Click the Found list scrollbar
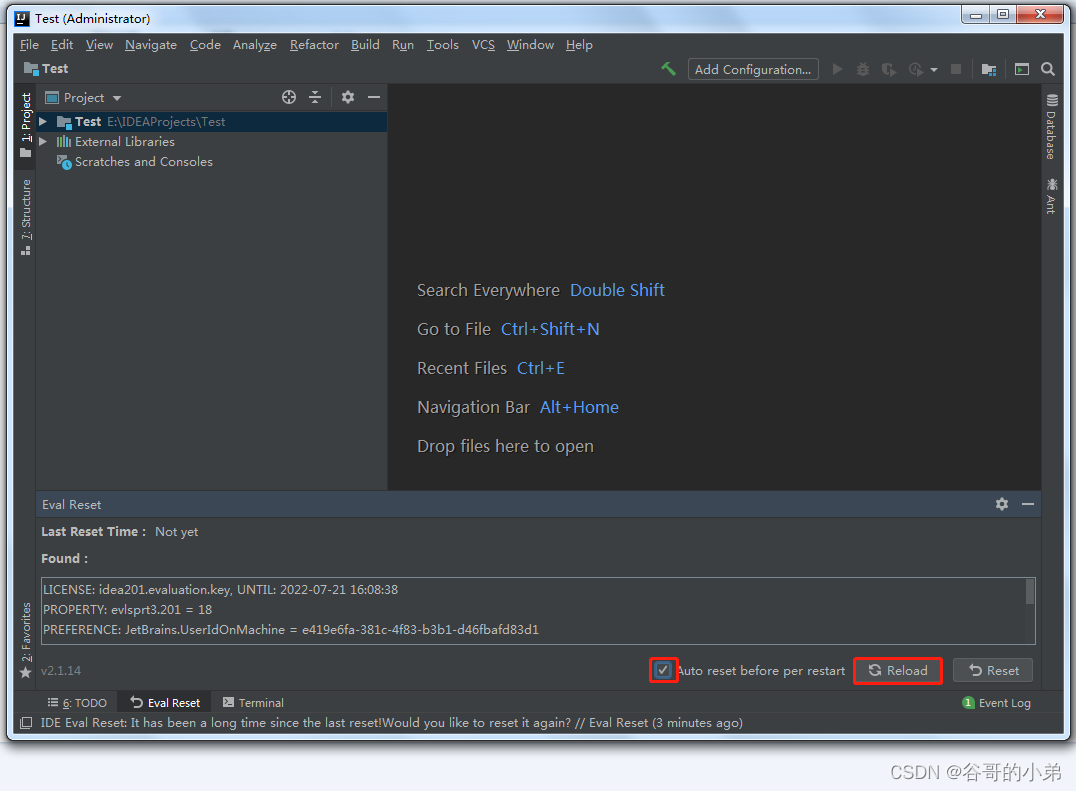 click(x=1030, y=592)
